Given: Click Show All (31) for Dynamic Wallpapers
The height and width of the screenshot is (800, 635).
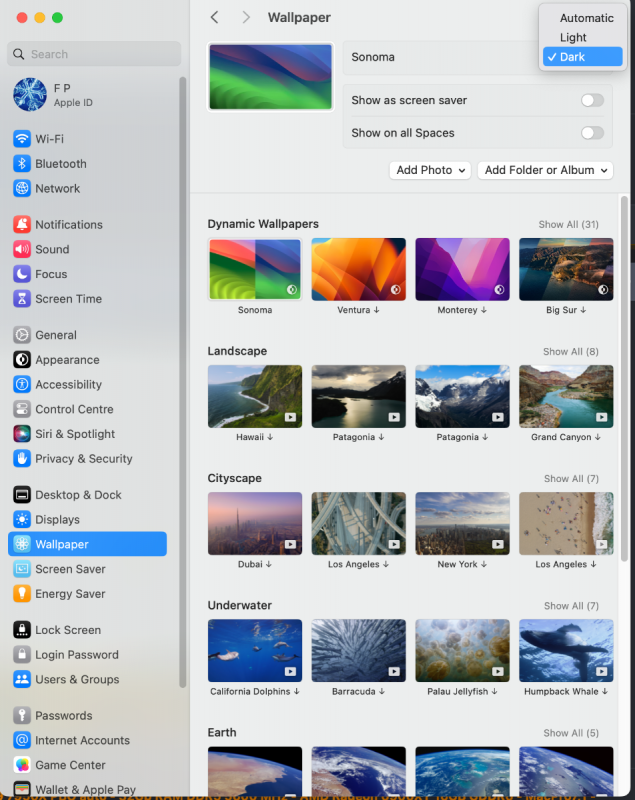Looking at the screenshot, I should pos(570,224).
